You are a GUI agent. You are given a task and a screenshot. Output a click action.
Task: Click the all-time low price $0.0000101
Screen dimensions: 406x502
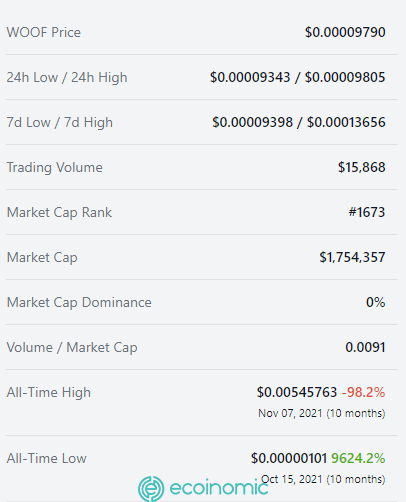click(289, 458)
